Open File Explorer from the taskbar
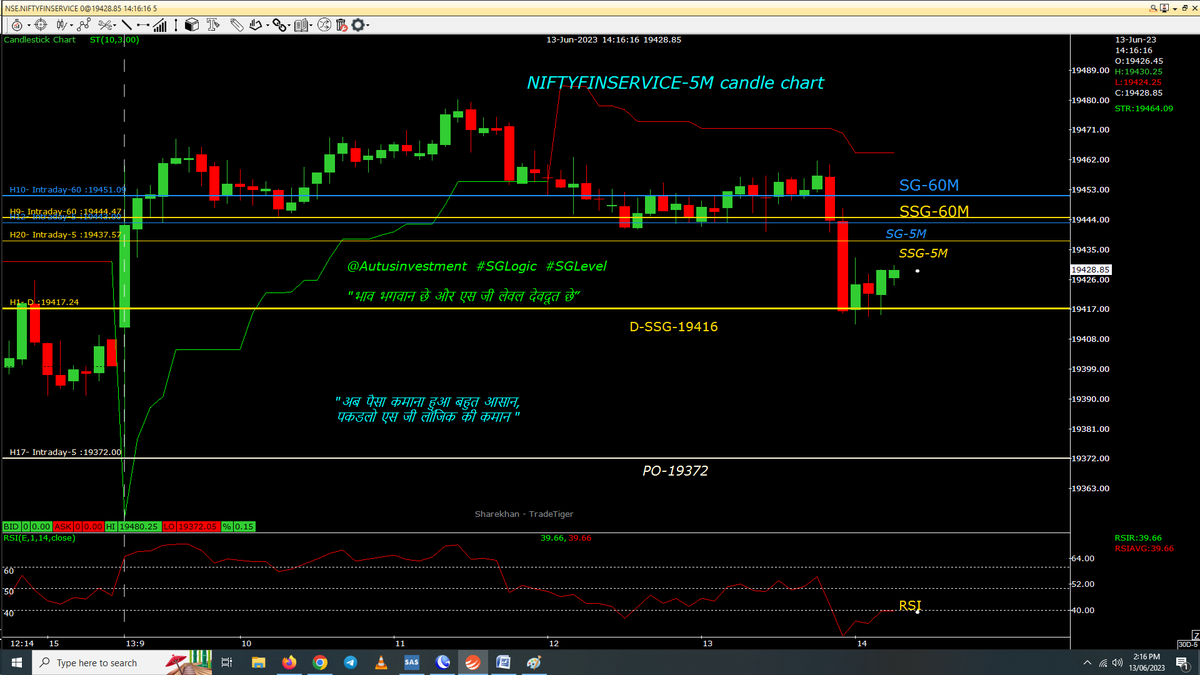The width and height of the screenshot is (1200, 675). pos(259,662)
